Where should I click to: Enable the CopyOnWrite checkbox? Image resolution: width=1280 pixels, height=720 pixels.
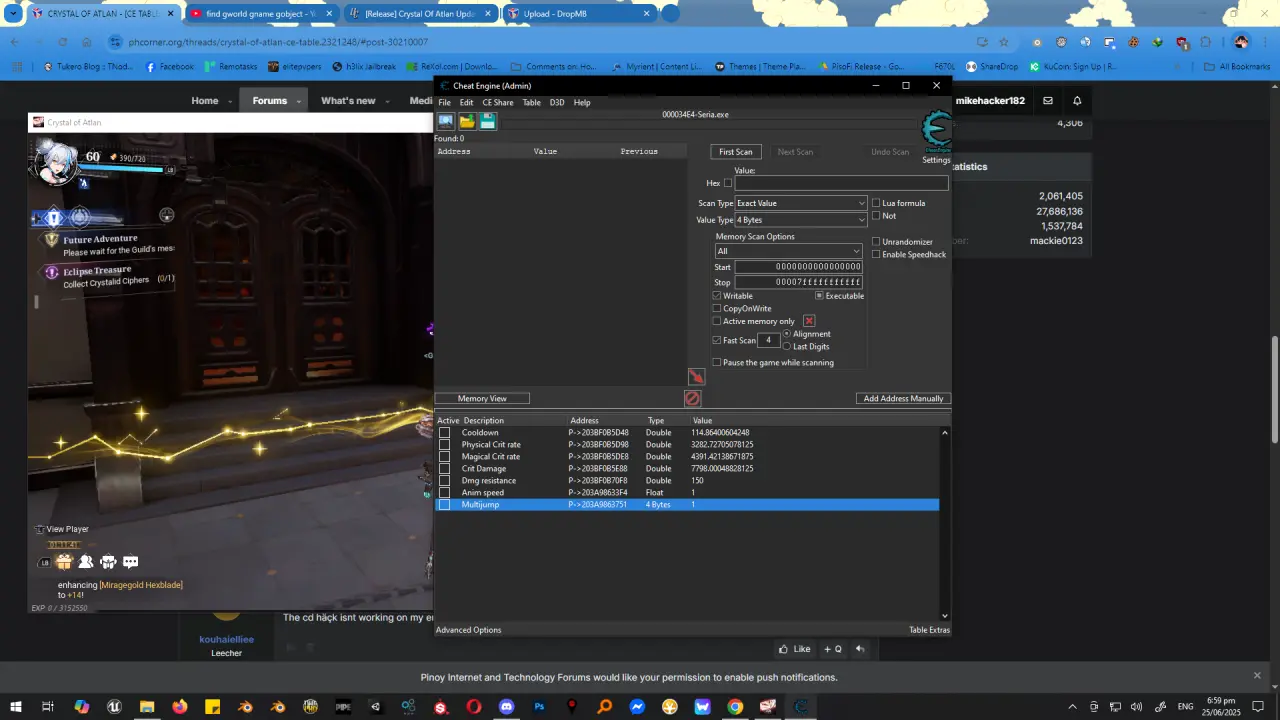(717, 309)
